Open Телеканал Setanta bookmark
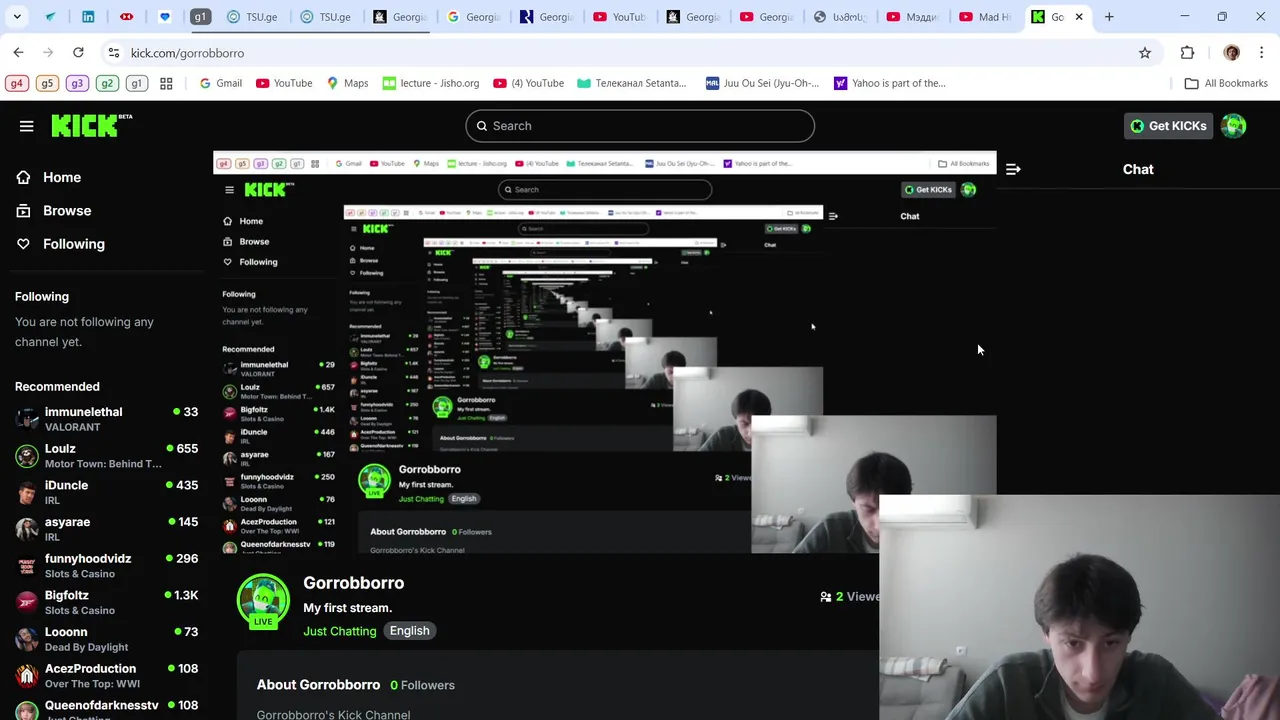1280x720 pixels. [x=632, y=83]
